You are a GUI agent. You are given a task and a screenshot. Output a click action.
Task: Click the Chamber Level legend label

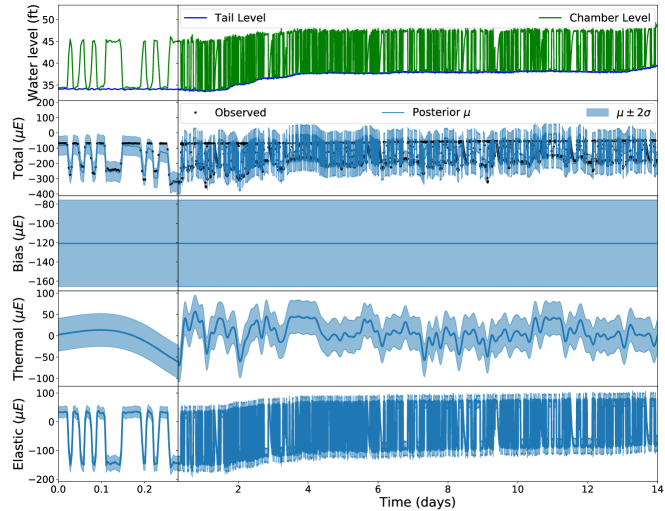pyautogui.click(x=609, y=18)
